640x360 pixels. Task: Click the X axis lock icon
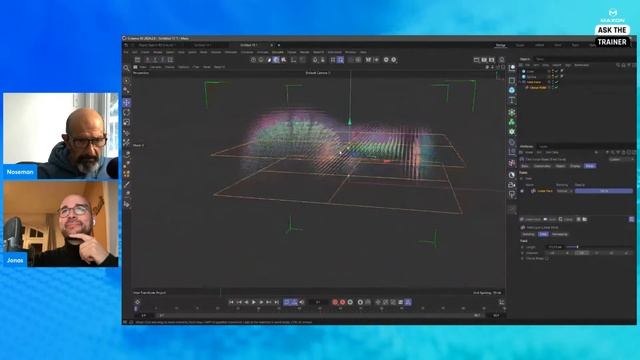click(147, 60)
